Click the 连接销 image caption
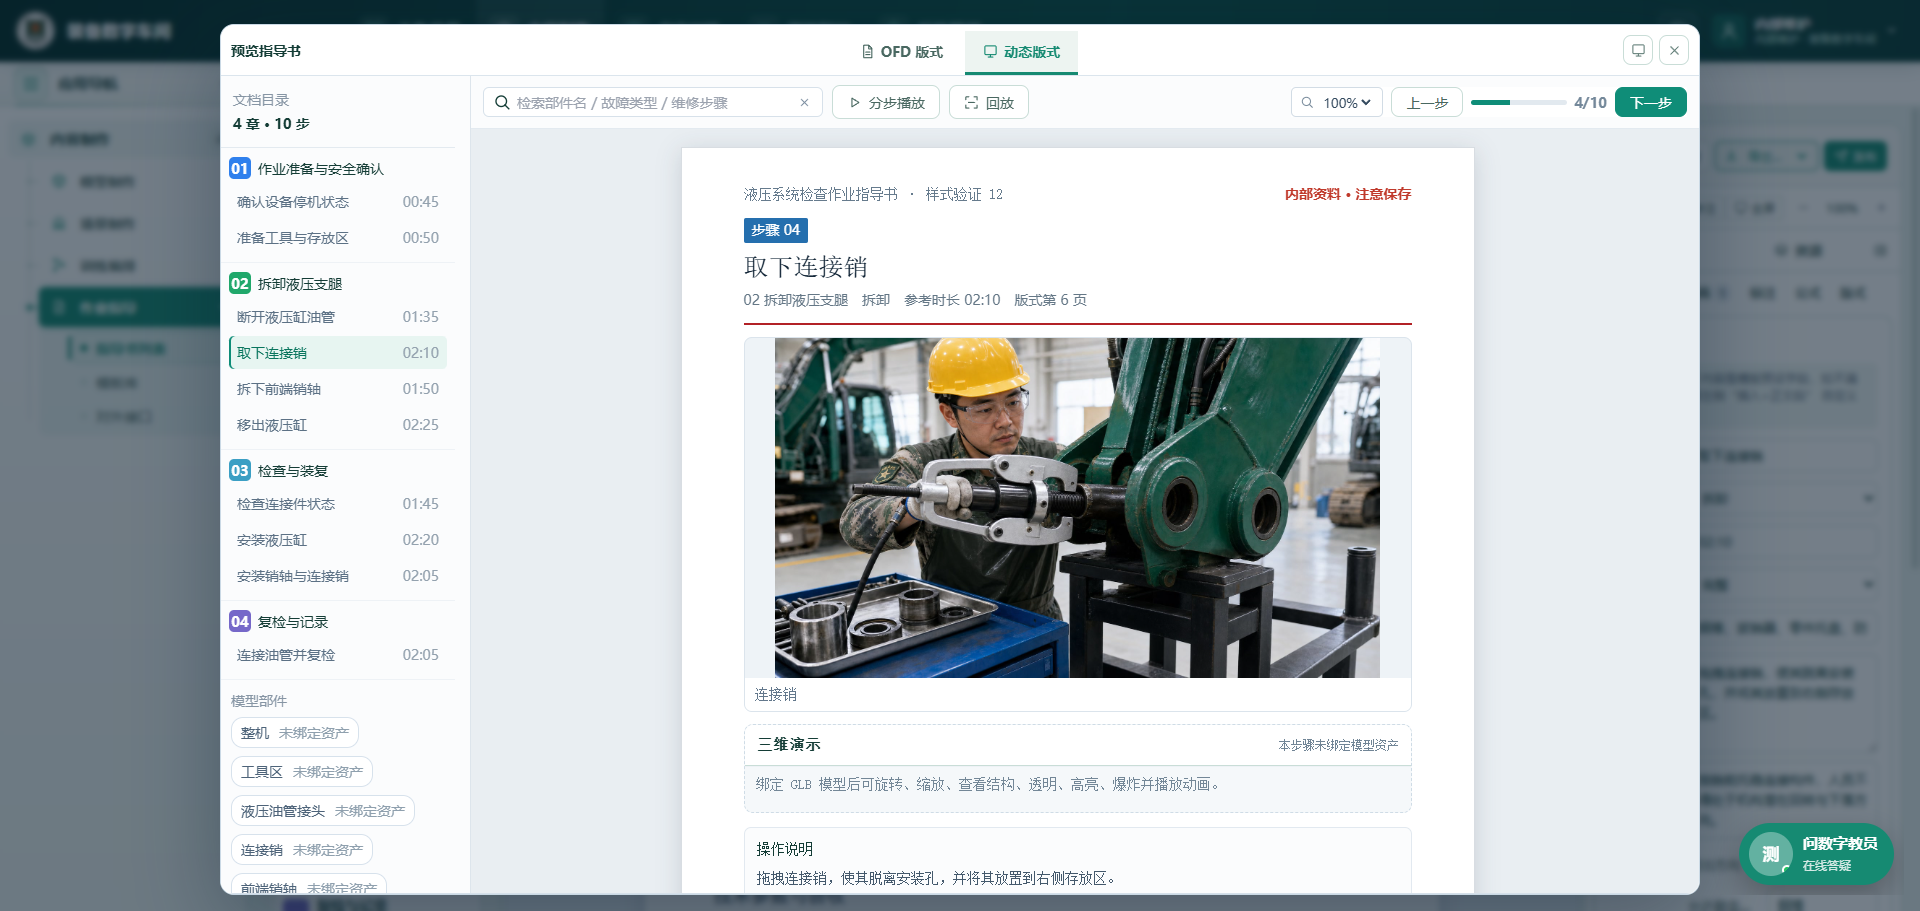Image resolution: width=1920 pixels, height=911 pixels. [776, 694]
